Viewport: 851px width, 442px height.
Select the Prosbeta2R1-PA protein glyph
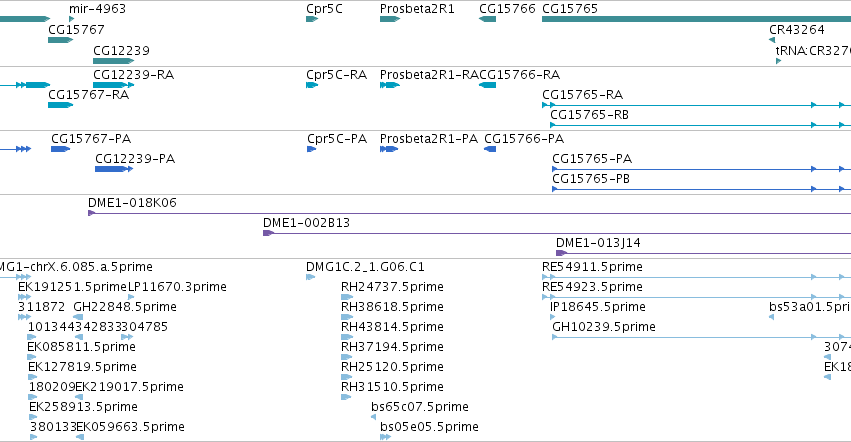coord(389,149)
